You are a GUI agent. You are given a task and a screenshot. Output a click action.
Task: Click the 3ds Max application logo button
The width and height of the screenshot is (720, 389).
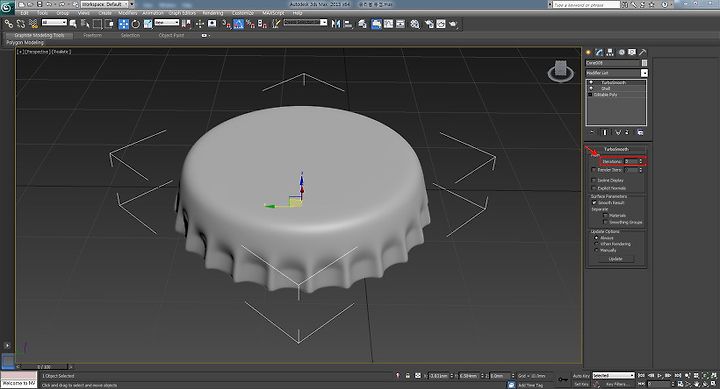(7, 8)
